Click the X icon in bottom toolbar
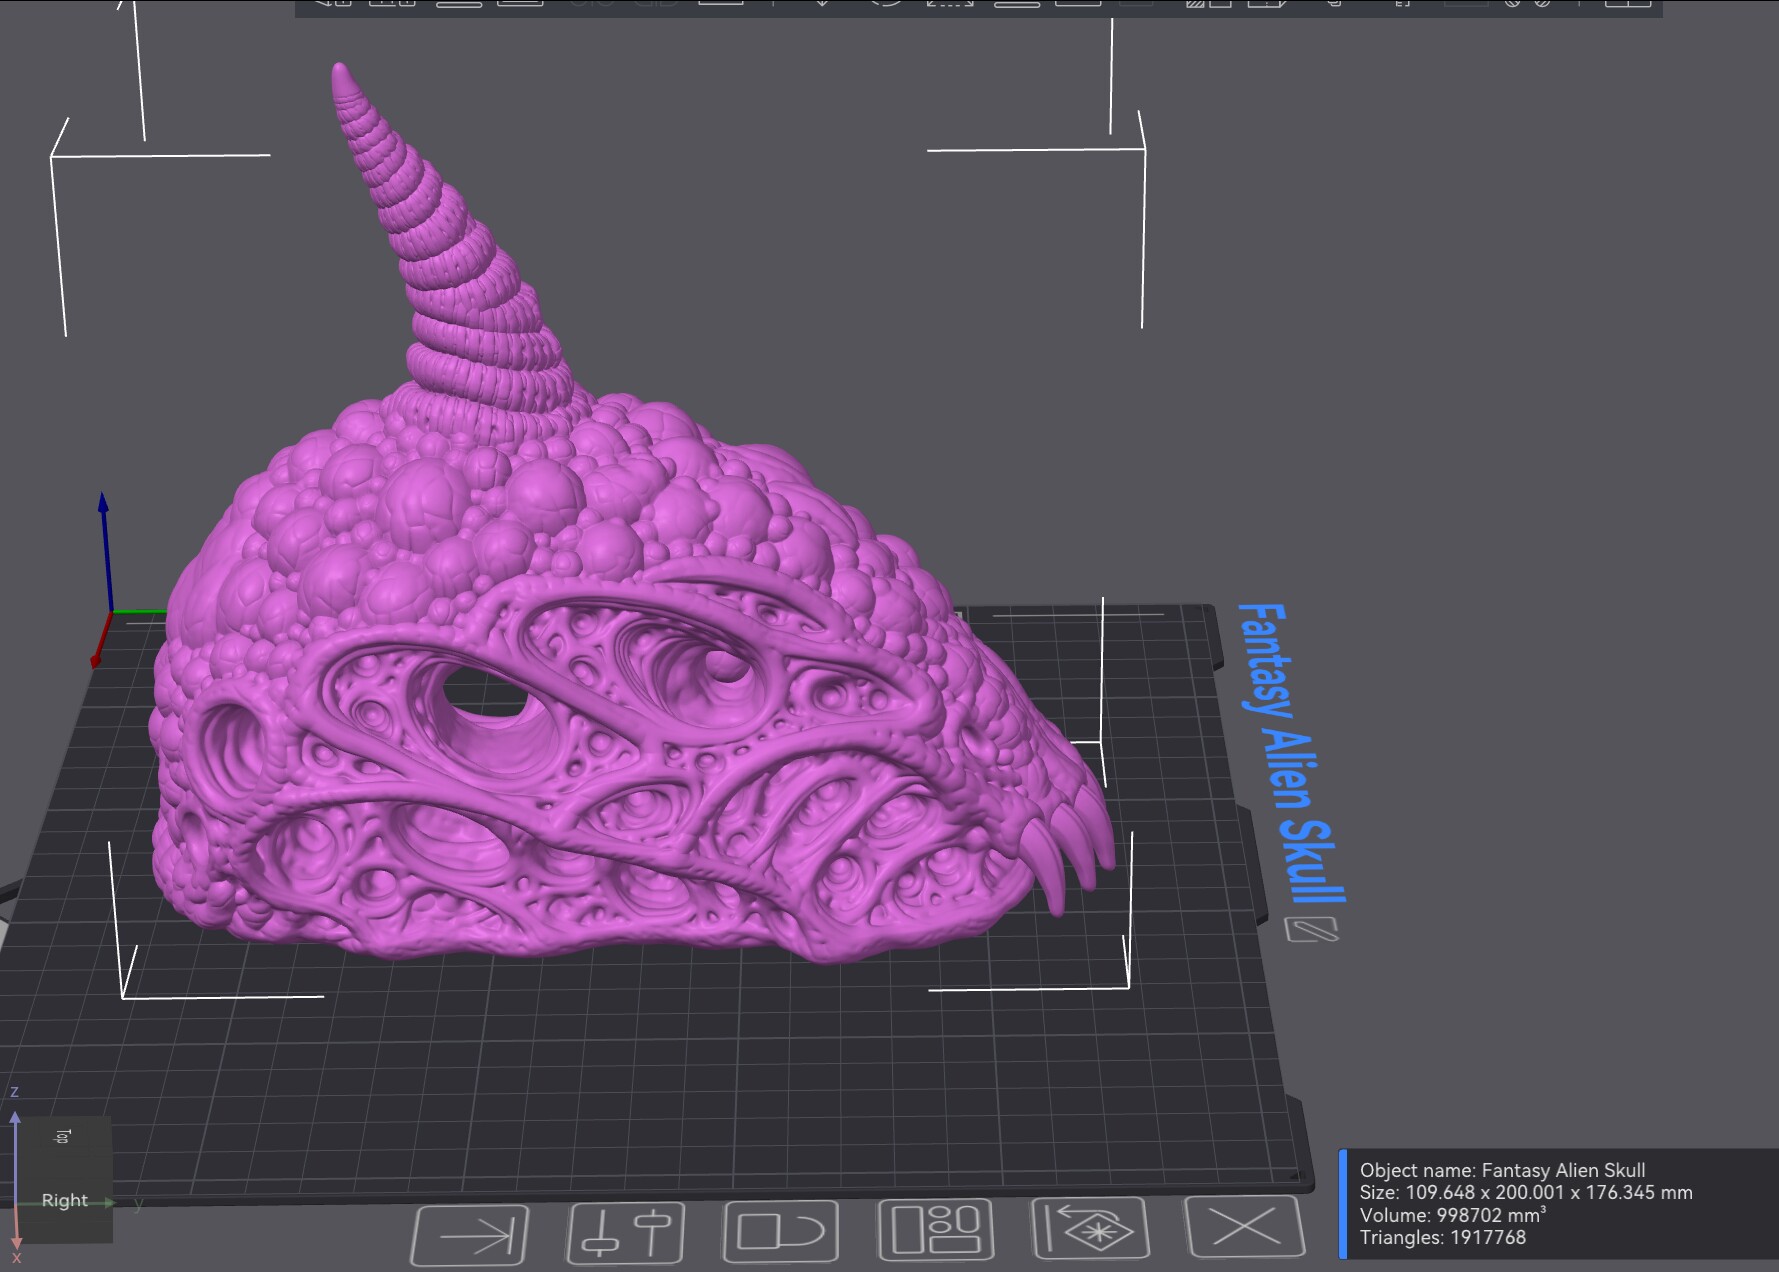 (1245, 1226)
